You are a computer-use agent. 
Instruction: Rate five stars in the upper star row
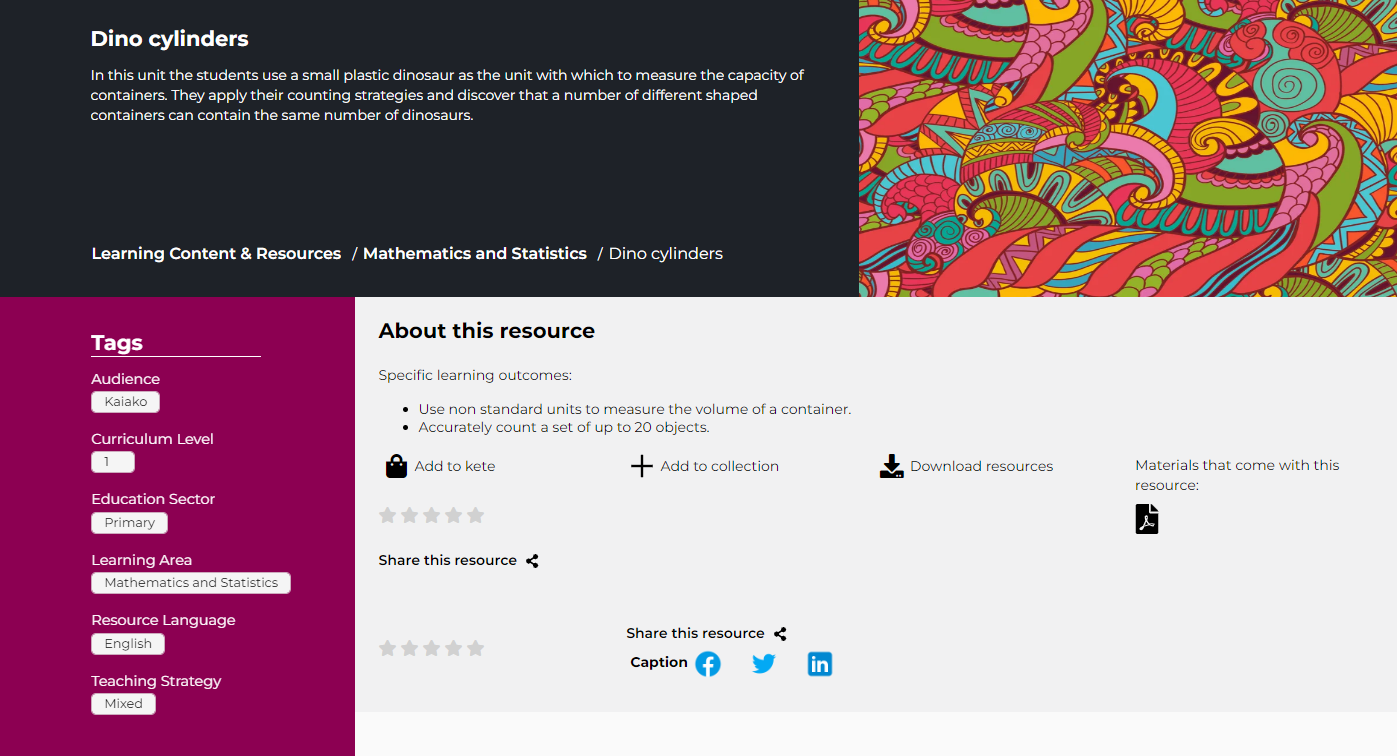476,516
